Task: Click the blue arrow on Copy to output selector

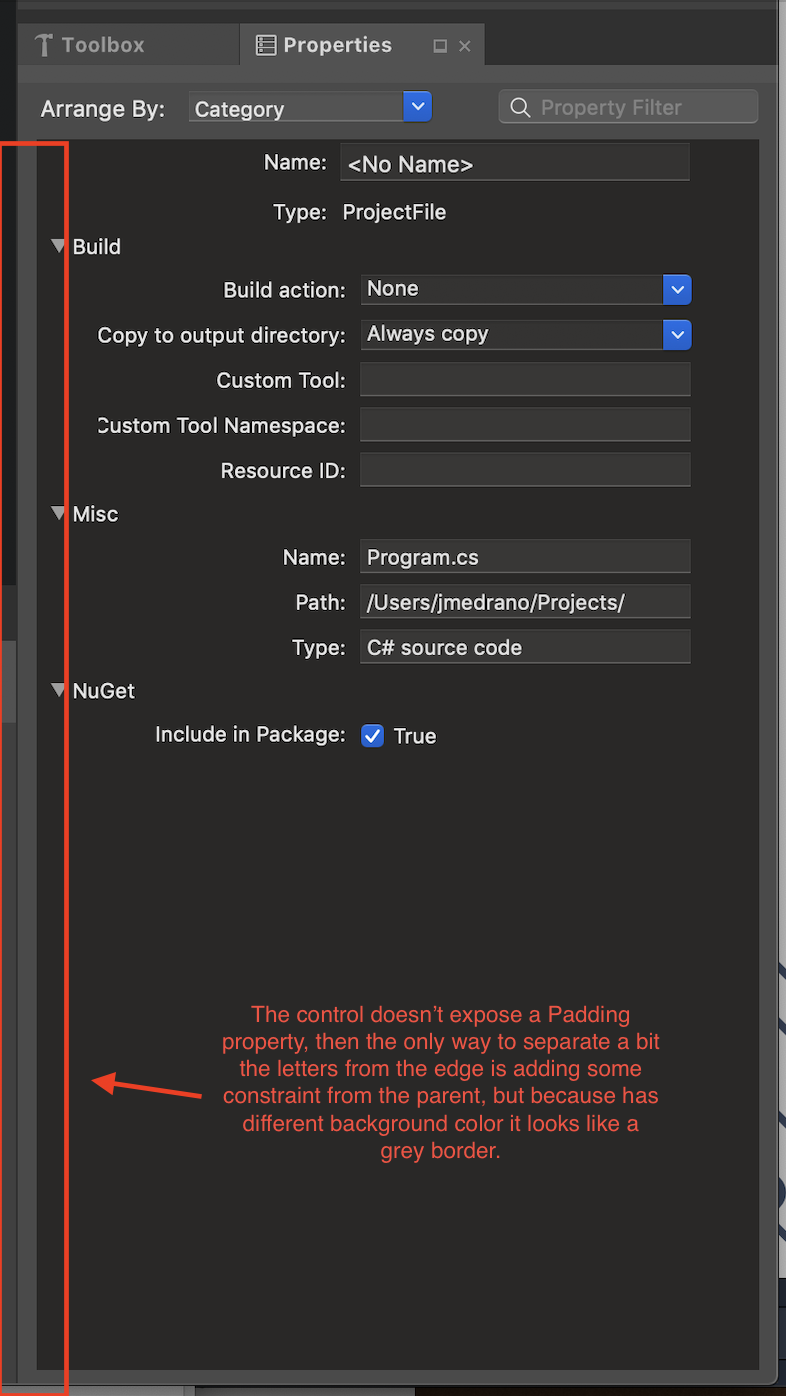Action: (x=677, y=335)
